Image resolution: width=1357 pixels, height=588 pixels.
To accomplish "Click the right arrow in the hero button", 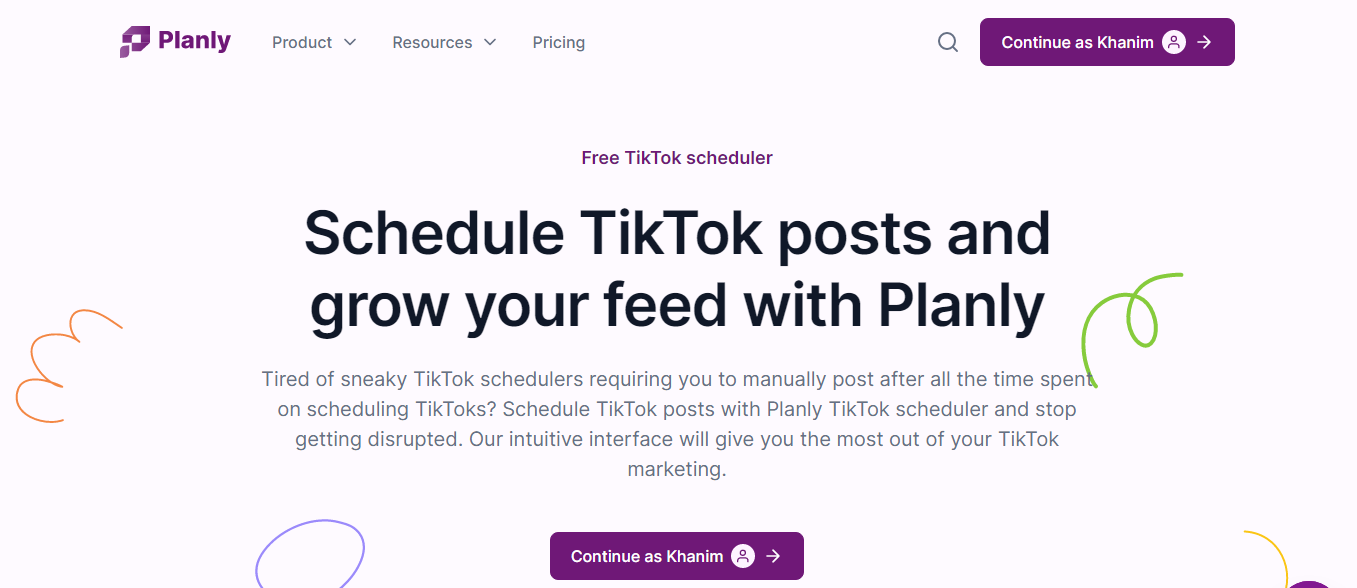I will pyautogui.click(x=774, y=556).
